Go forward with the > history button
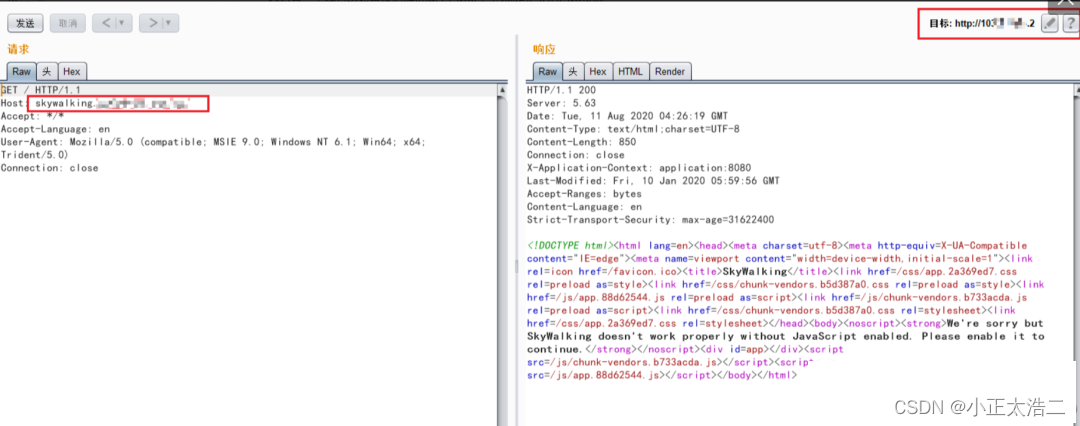 pos(152,23)
